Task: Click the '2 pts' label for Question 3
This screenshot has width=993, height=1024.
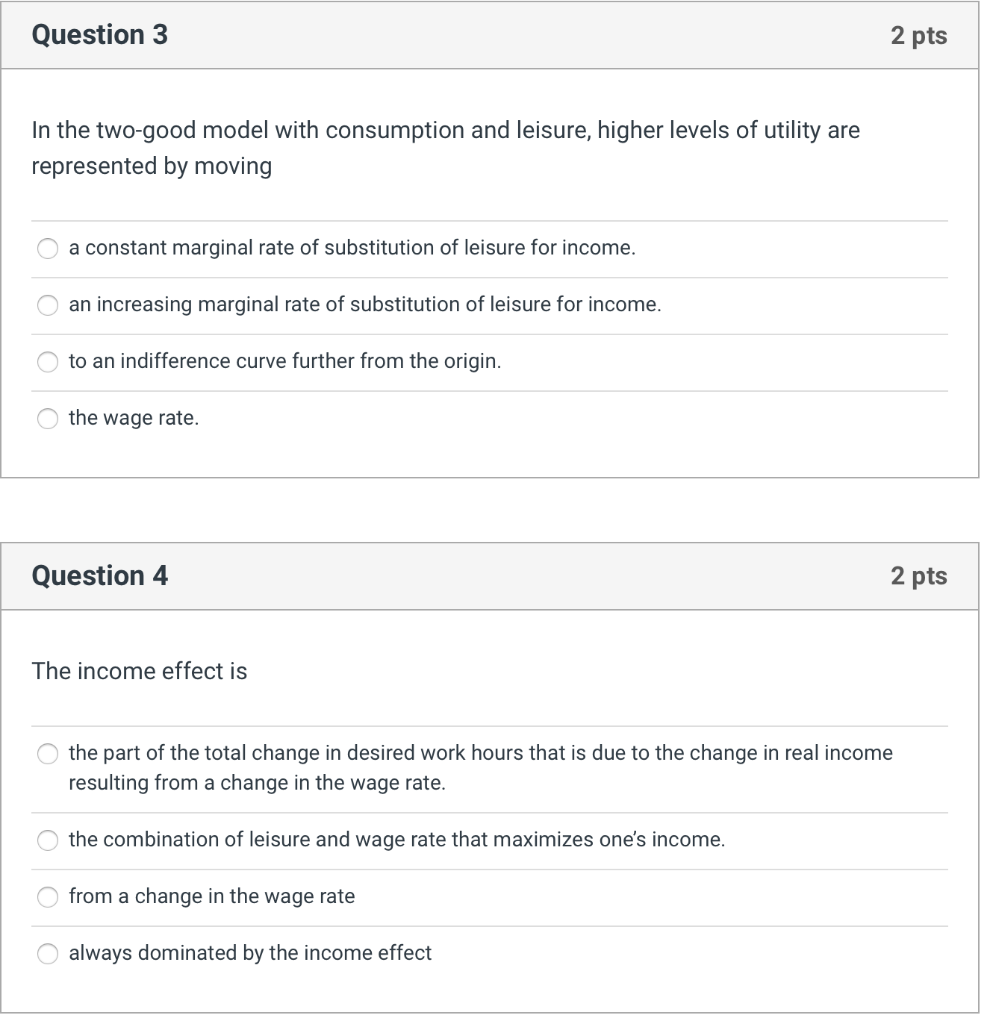Action: tap(920, 34)
